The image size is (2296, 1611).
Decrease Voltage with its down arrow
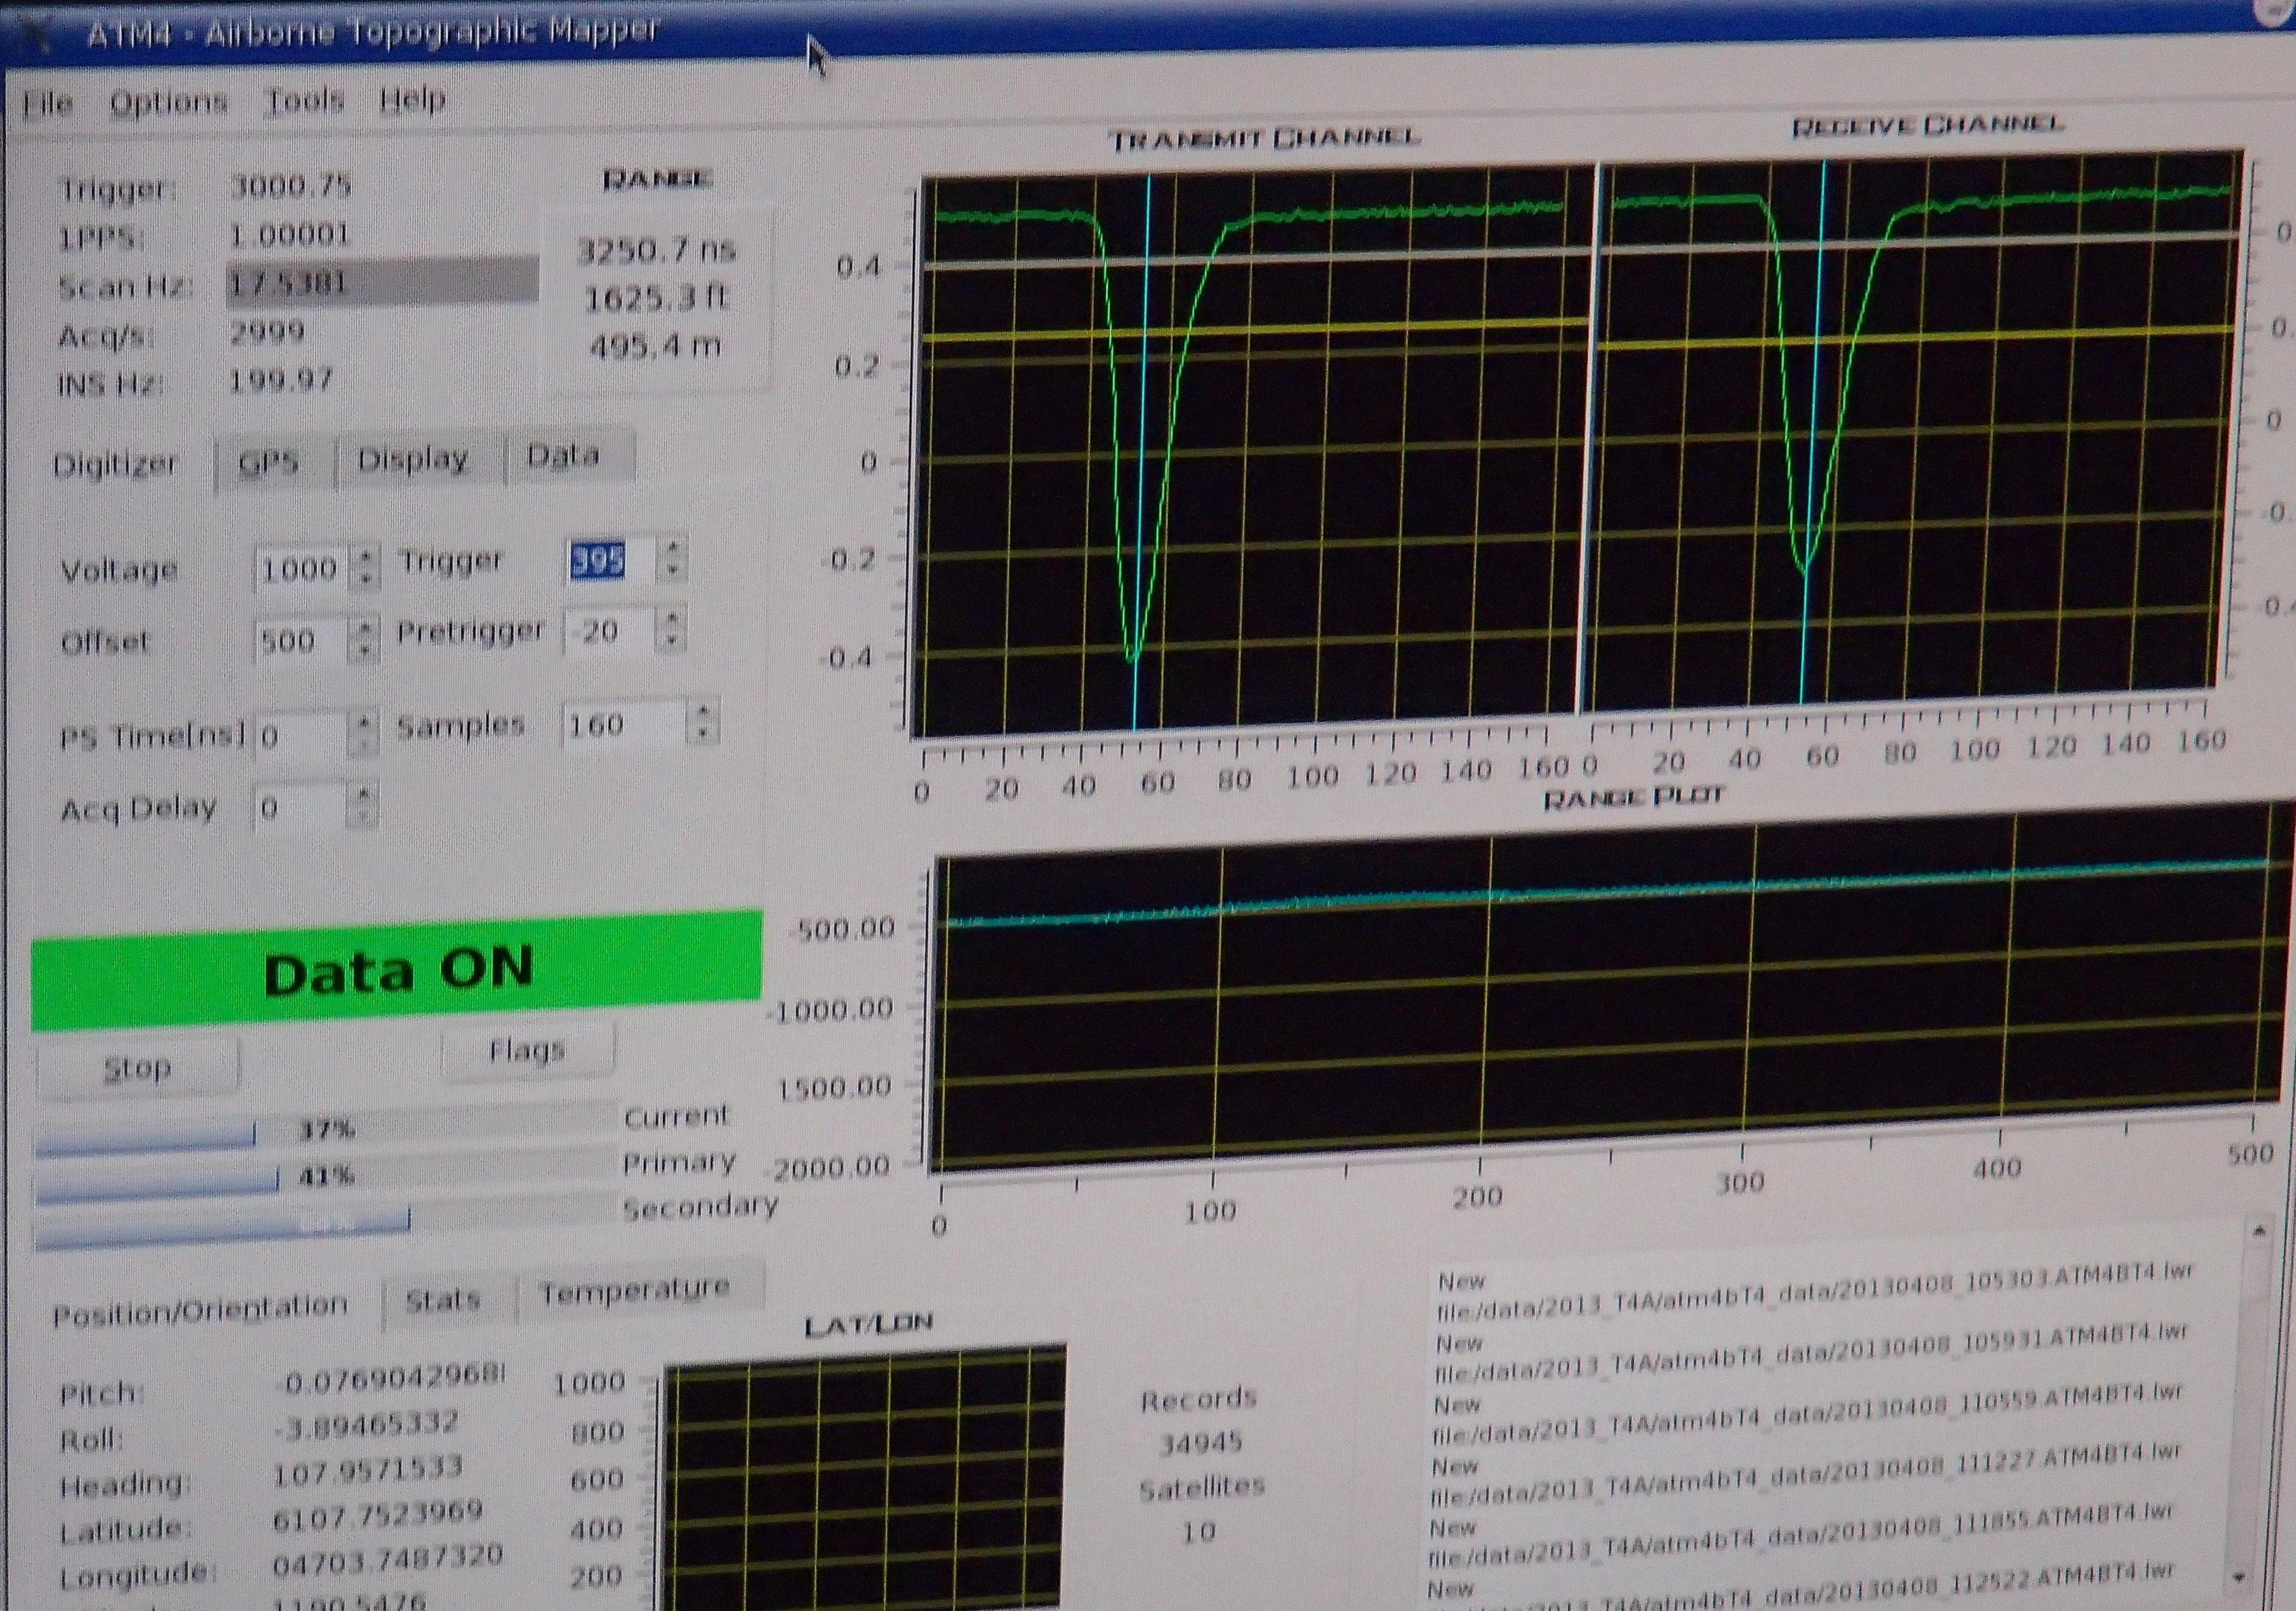tap(366, 579)
